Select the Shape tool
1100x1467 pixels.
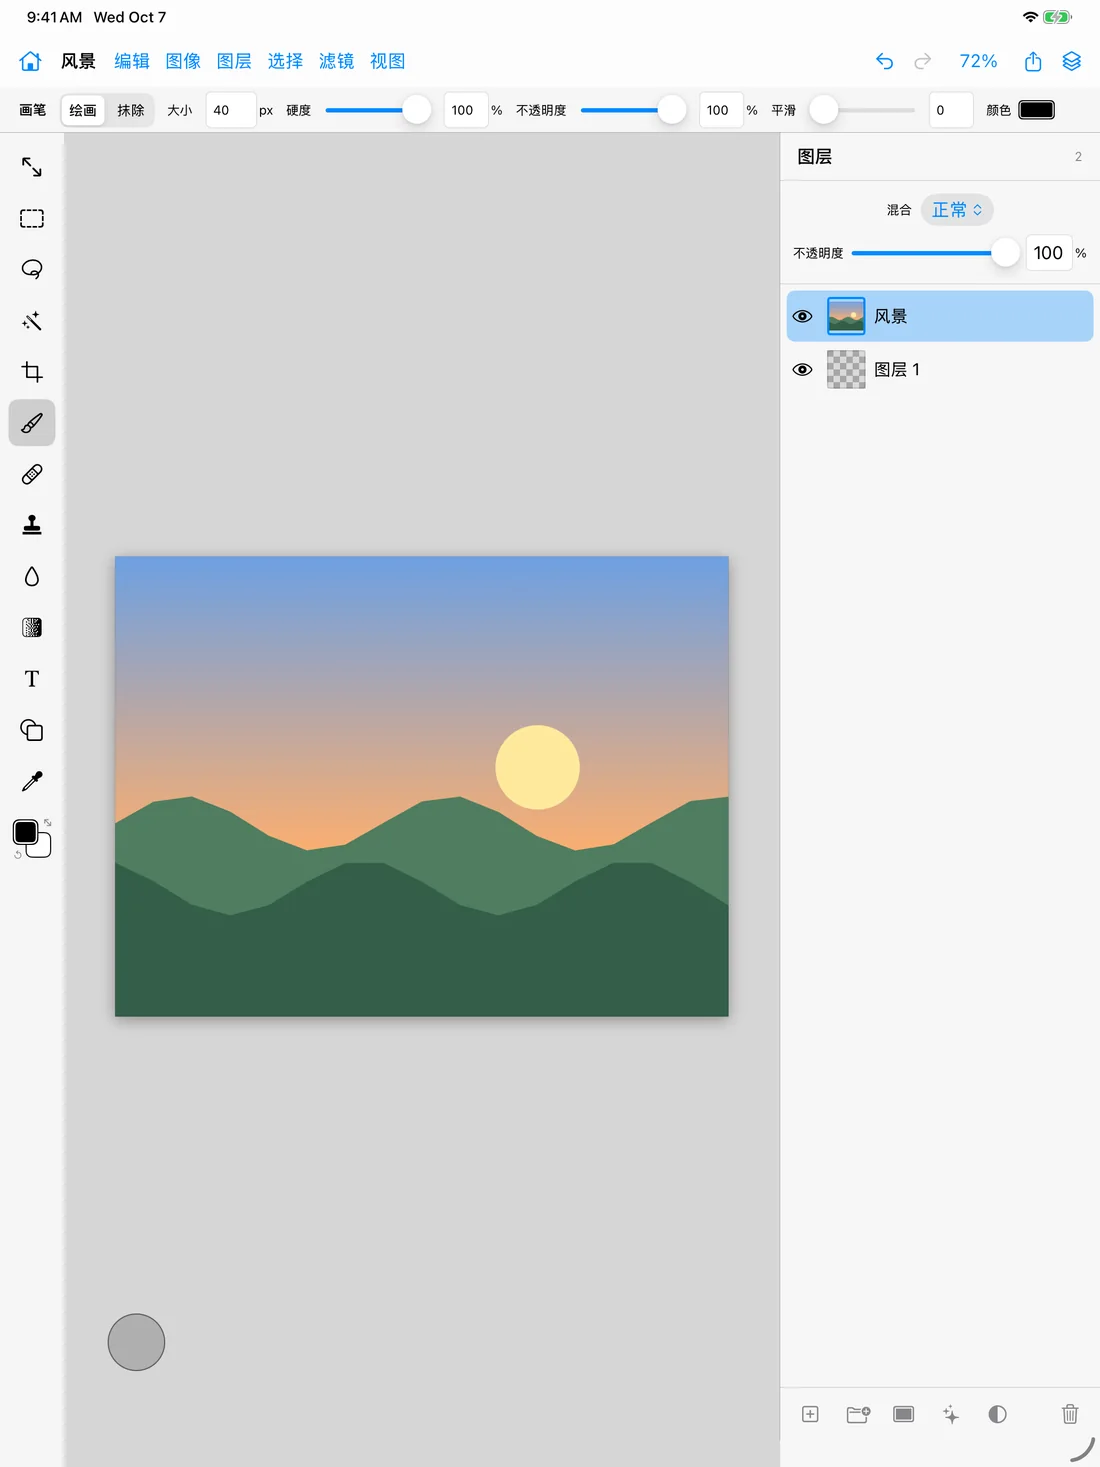(32, 730)
